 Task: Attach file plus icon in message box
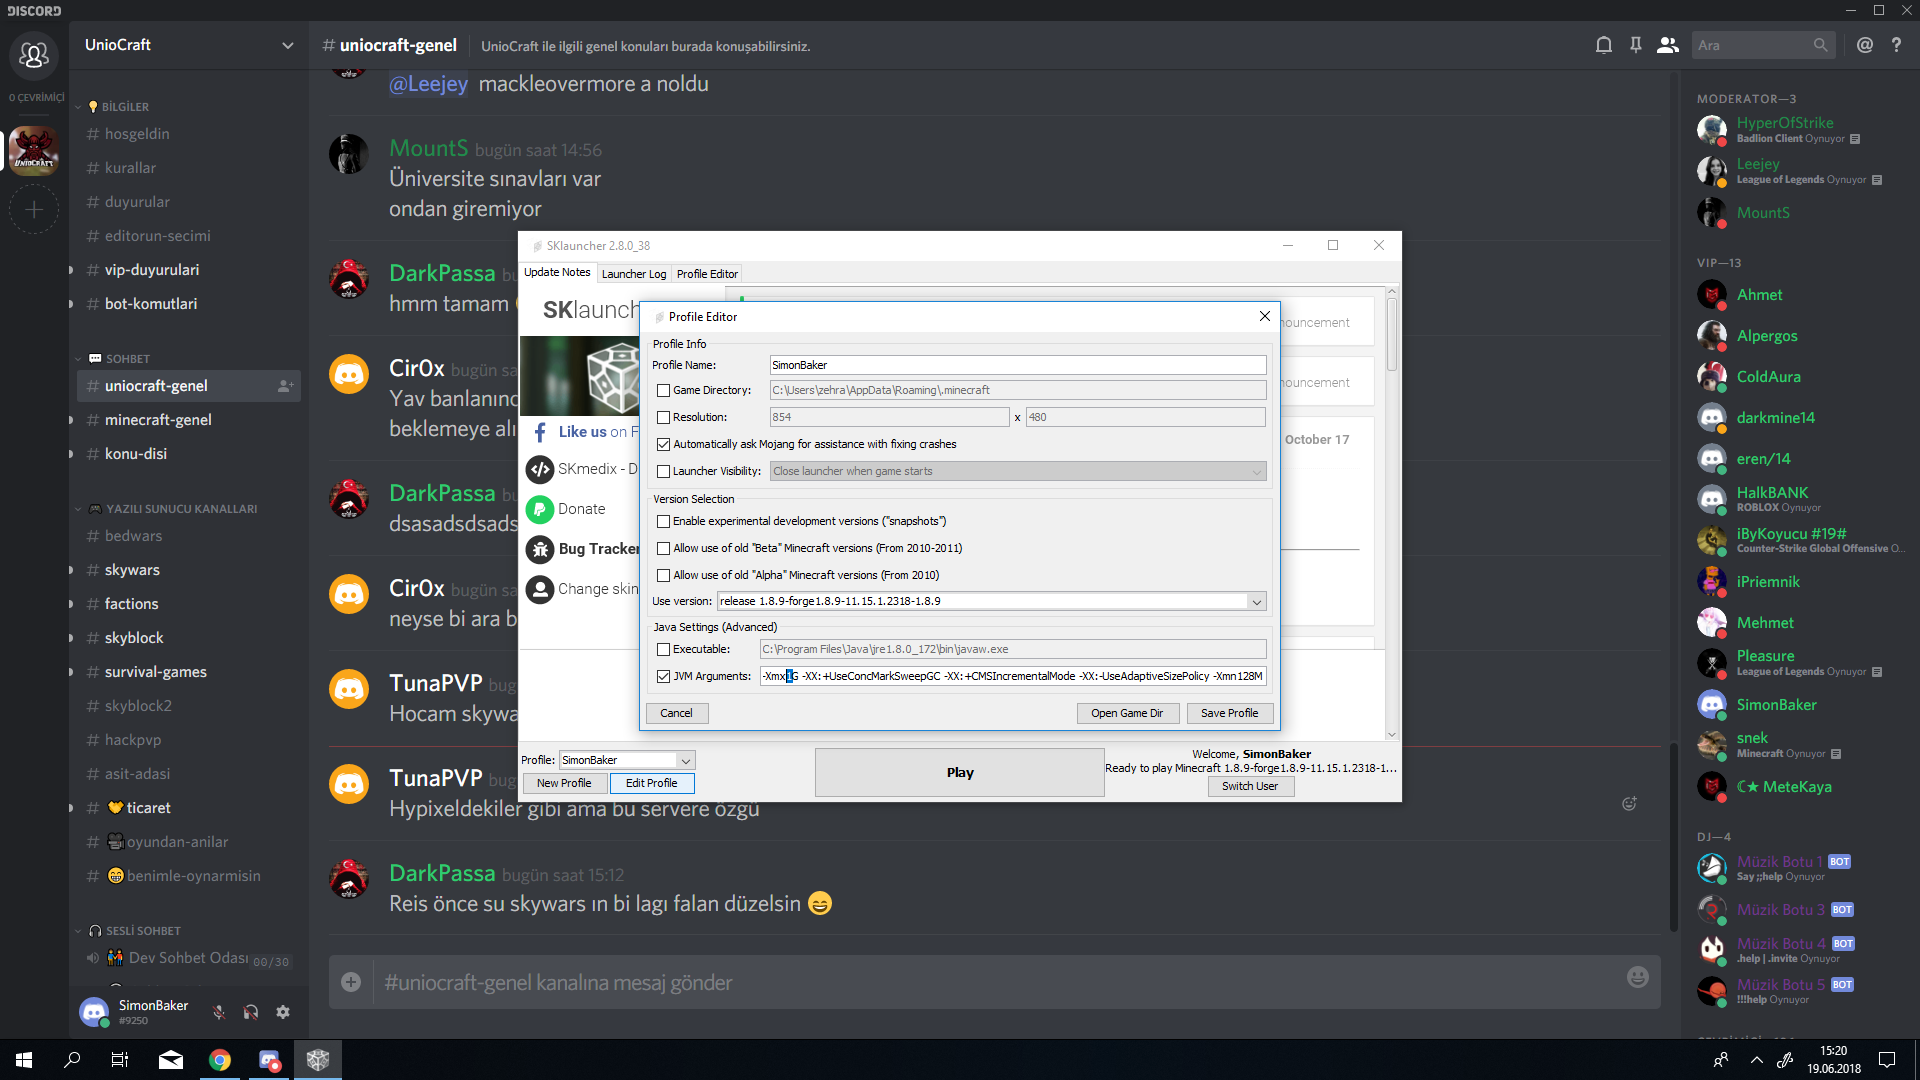pyautogui.click(x=351, y=982)
